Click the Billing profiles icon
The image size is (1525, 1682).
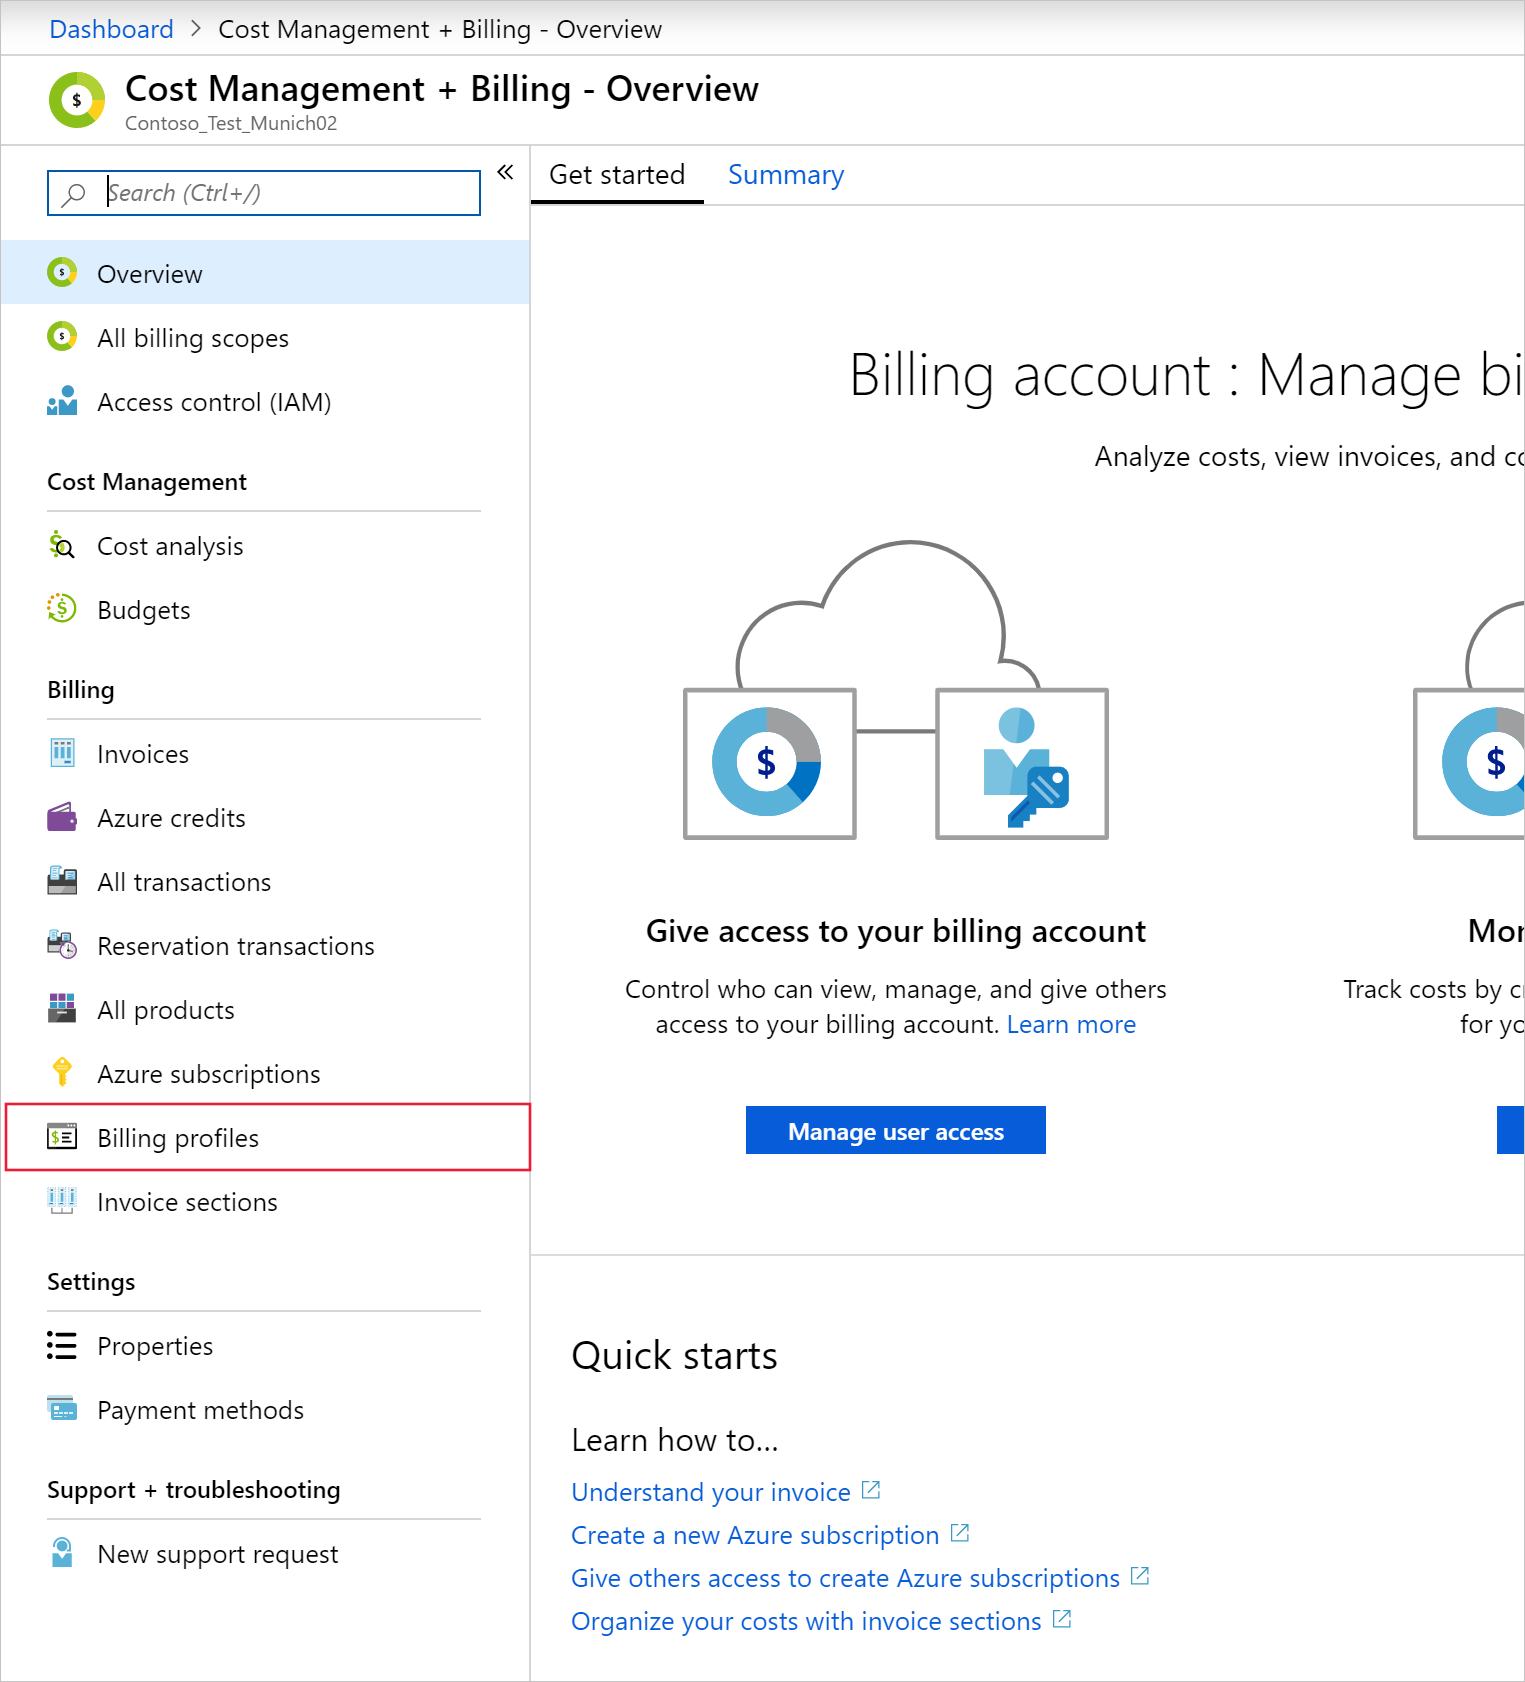click(x=62, y=1137)
